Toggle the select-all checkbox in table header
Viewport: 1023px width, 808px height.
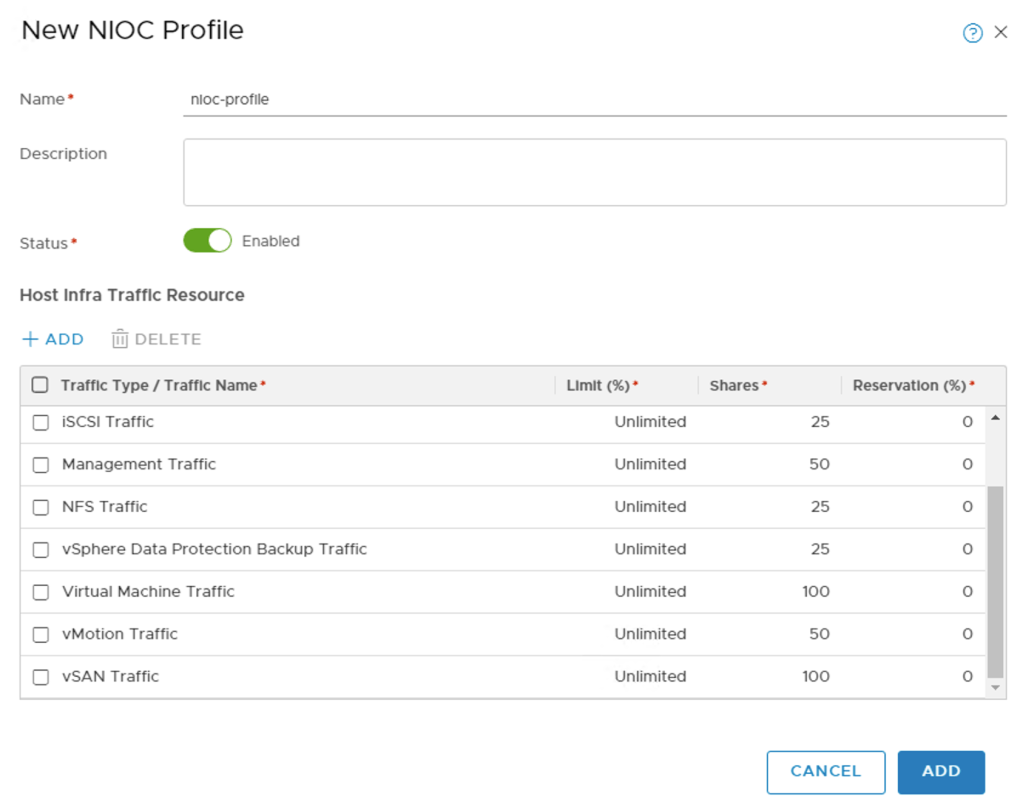point(40,384)
